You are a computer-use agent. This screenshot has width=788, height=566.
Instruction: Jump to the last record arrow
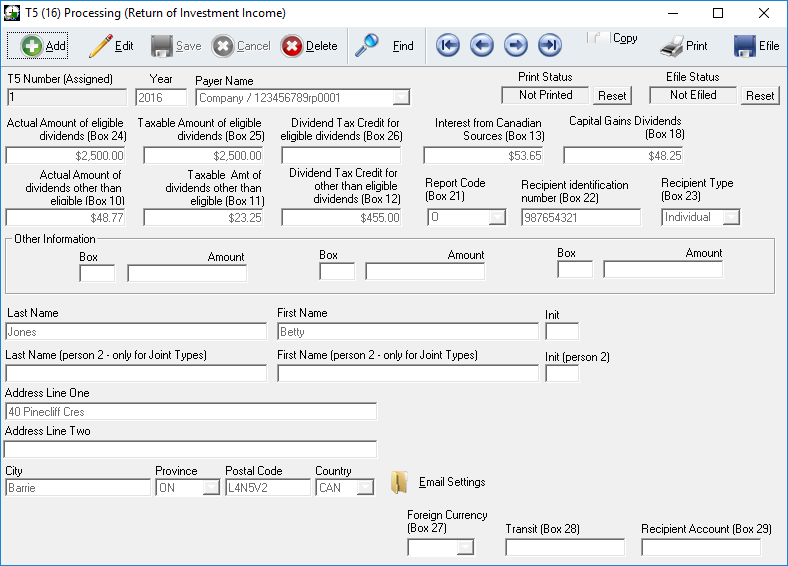pyautogui.click(x=550, y=45)
